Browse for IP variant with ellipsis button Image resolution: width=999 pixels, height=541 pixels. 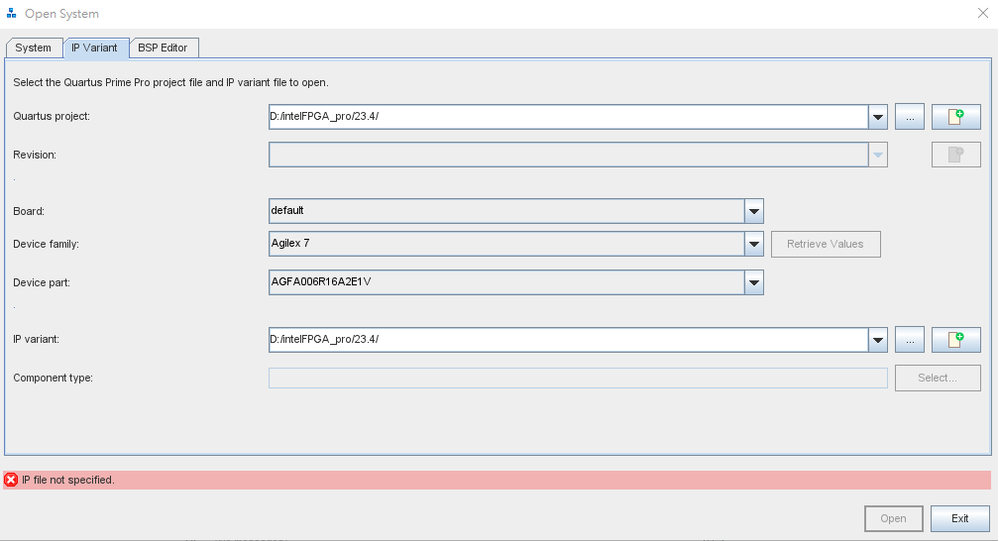[909, 340]
